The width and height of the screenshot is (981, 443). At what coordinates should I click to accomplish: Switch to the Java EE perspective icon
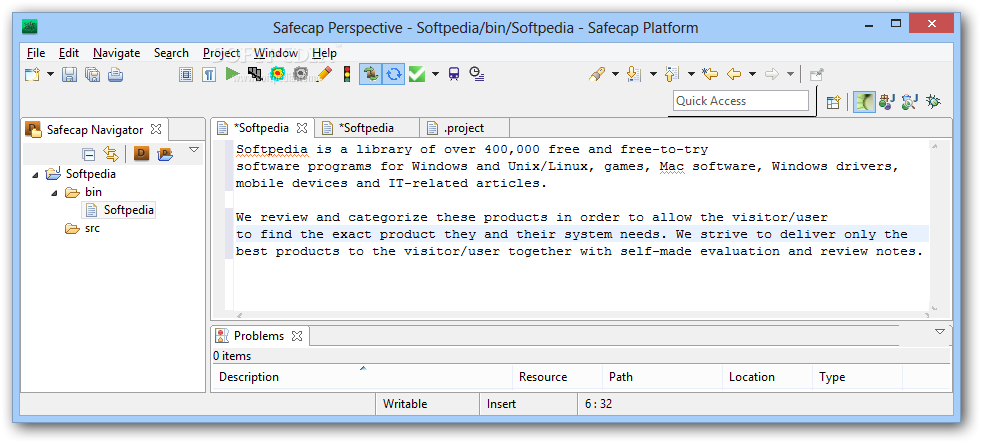[x=887, y=102]
